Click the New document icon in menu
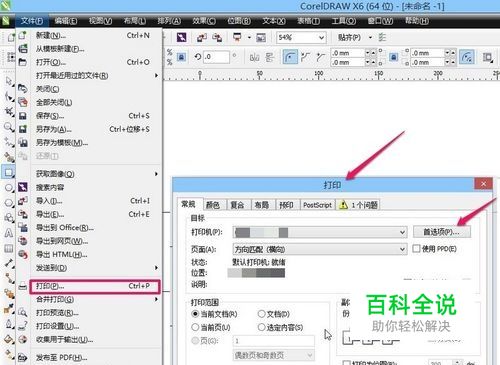The width and height of the screenshot is (500, 365). (22, 35)
